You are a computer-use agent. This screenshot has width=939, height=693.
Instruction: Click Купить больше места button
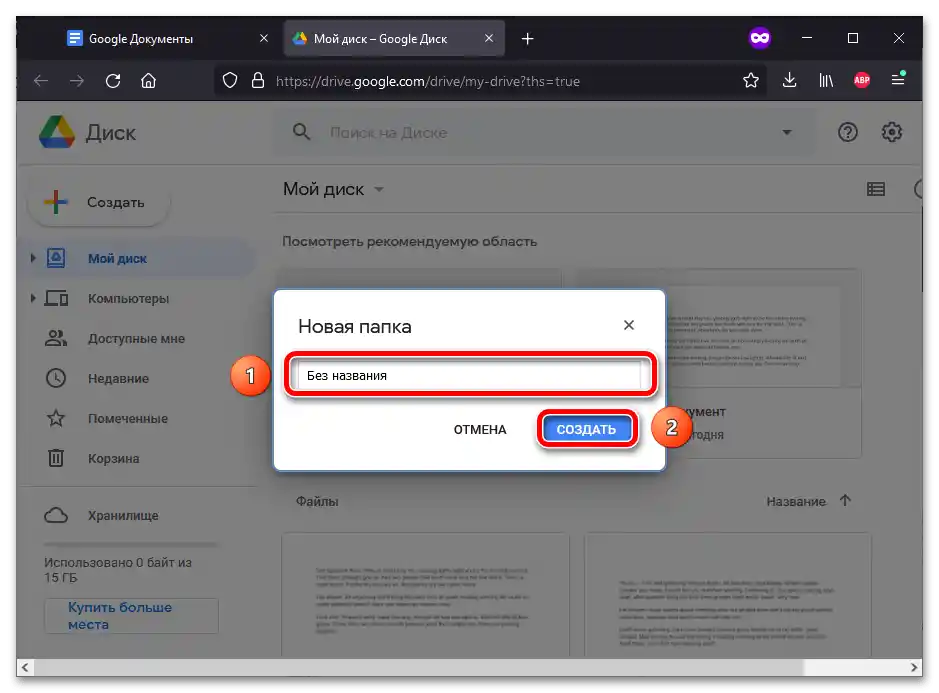pyautogui.click(x=131, y=615)
